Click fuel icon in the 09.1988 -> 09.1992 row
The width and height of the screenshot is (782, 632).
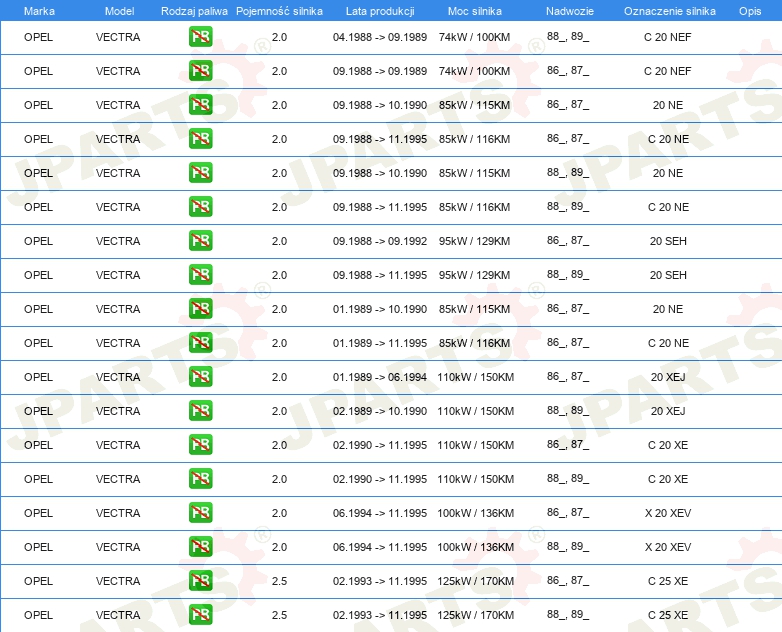pyautogui.click(x=200, y=240)
